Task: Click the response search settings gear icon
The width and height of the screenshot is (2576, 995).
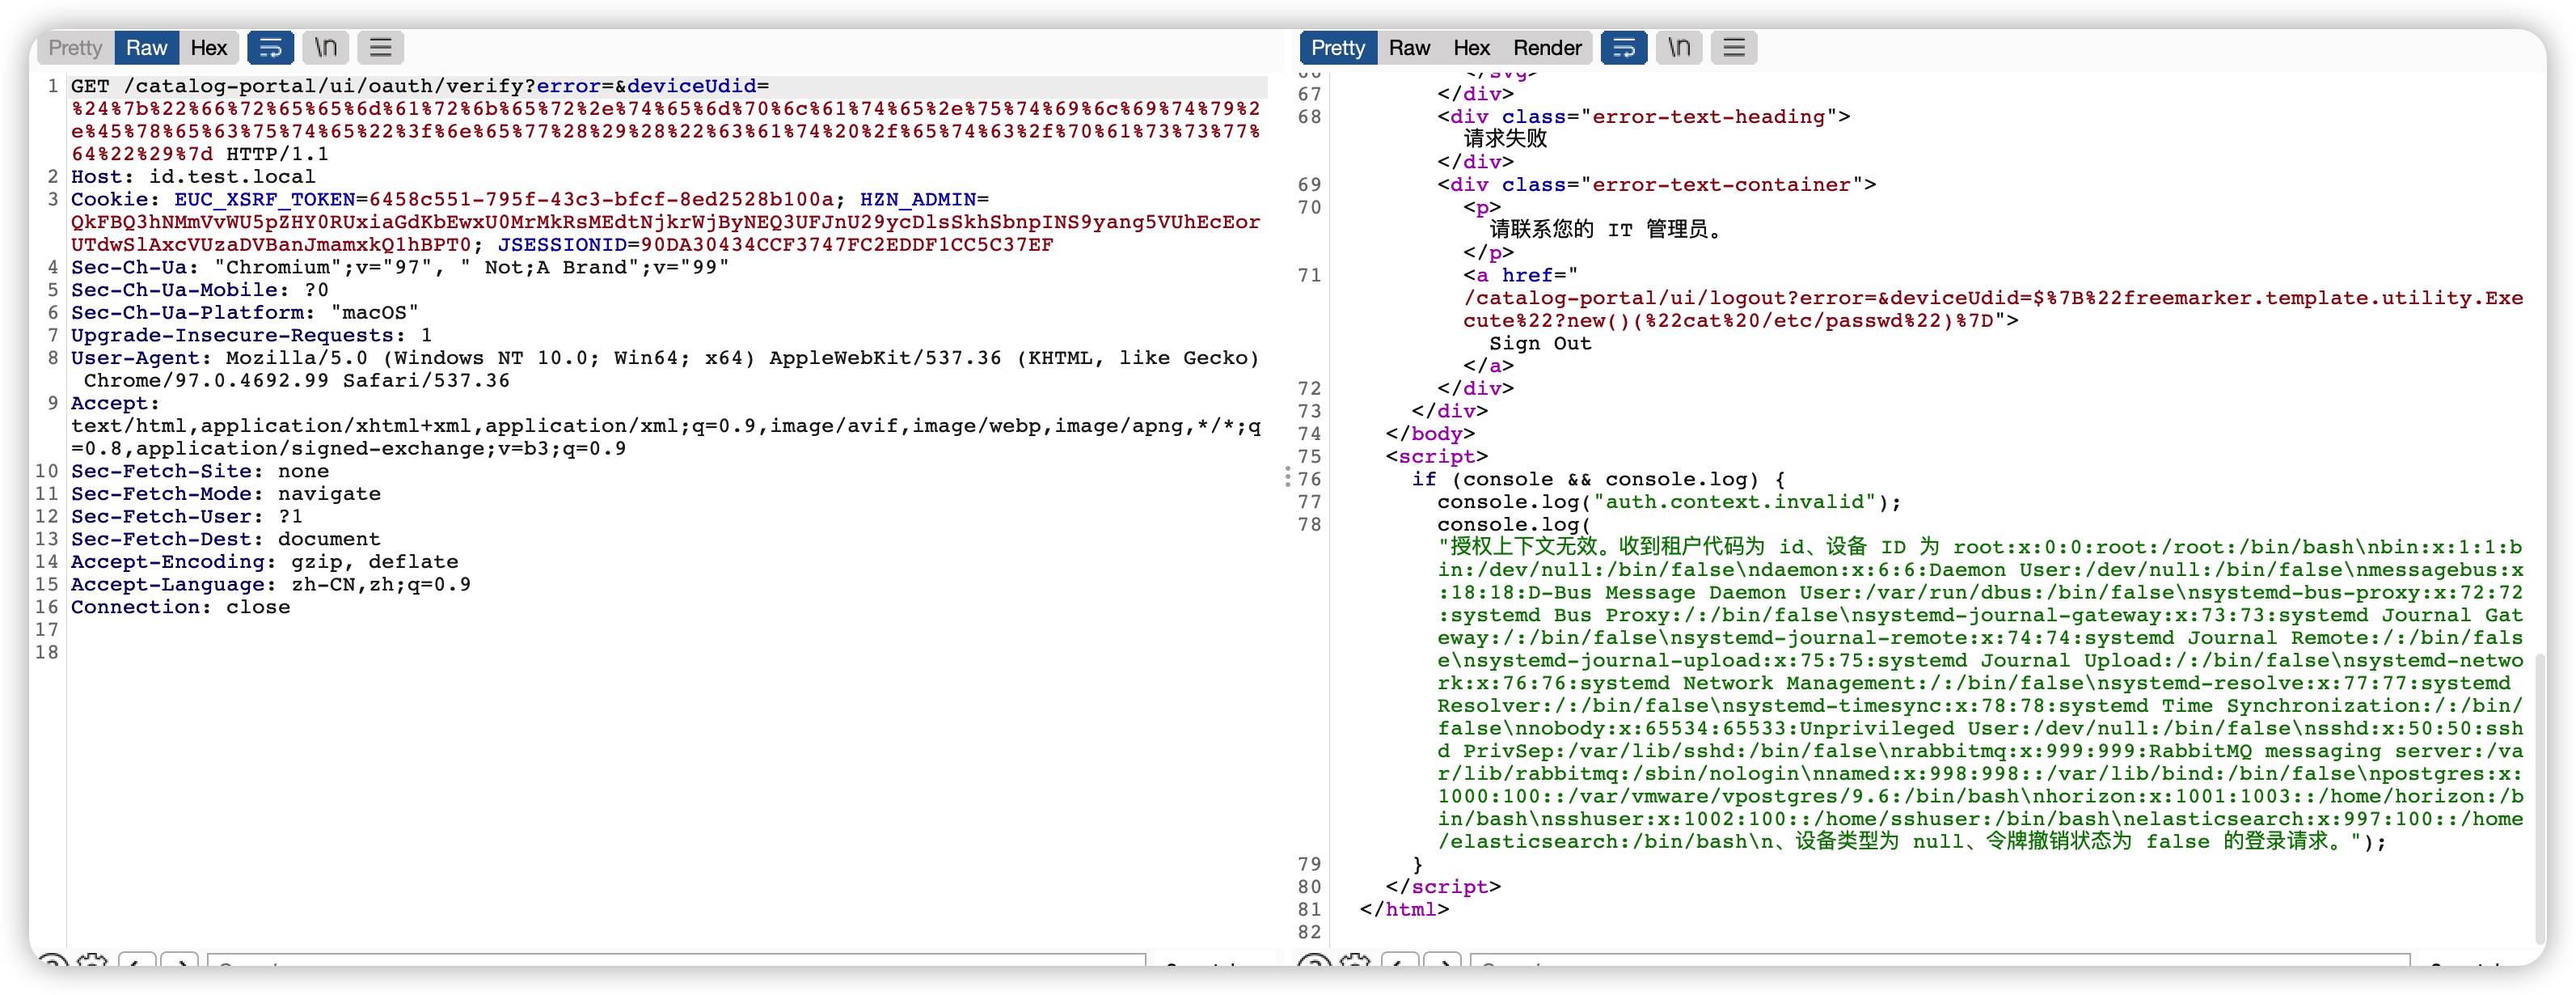Action: [1355, 963]
